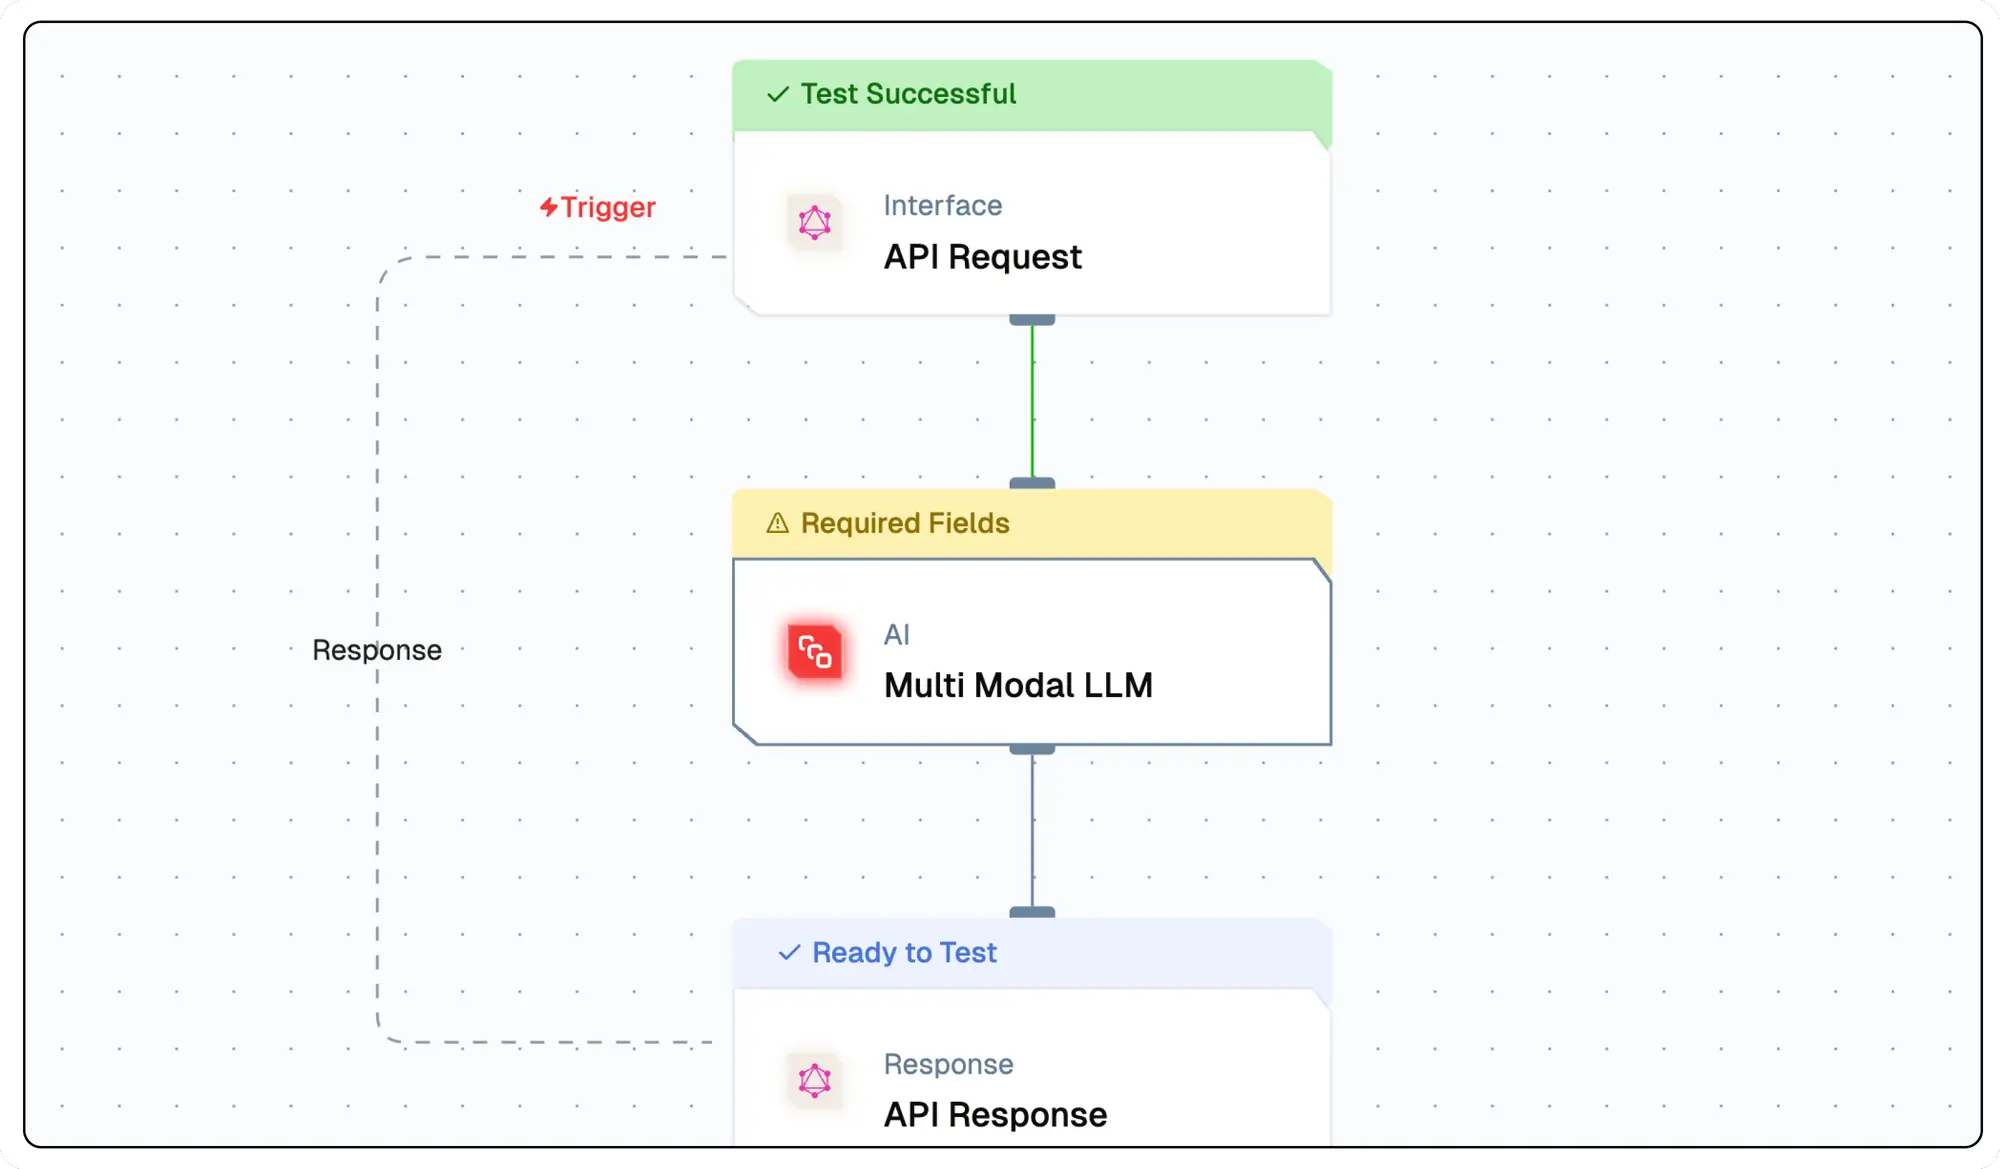Click the green Test Successful checkmark icon
The image size is (2000, 1169).
[778, 94]
